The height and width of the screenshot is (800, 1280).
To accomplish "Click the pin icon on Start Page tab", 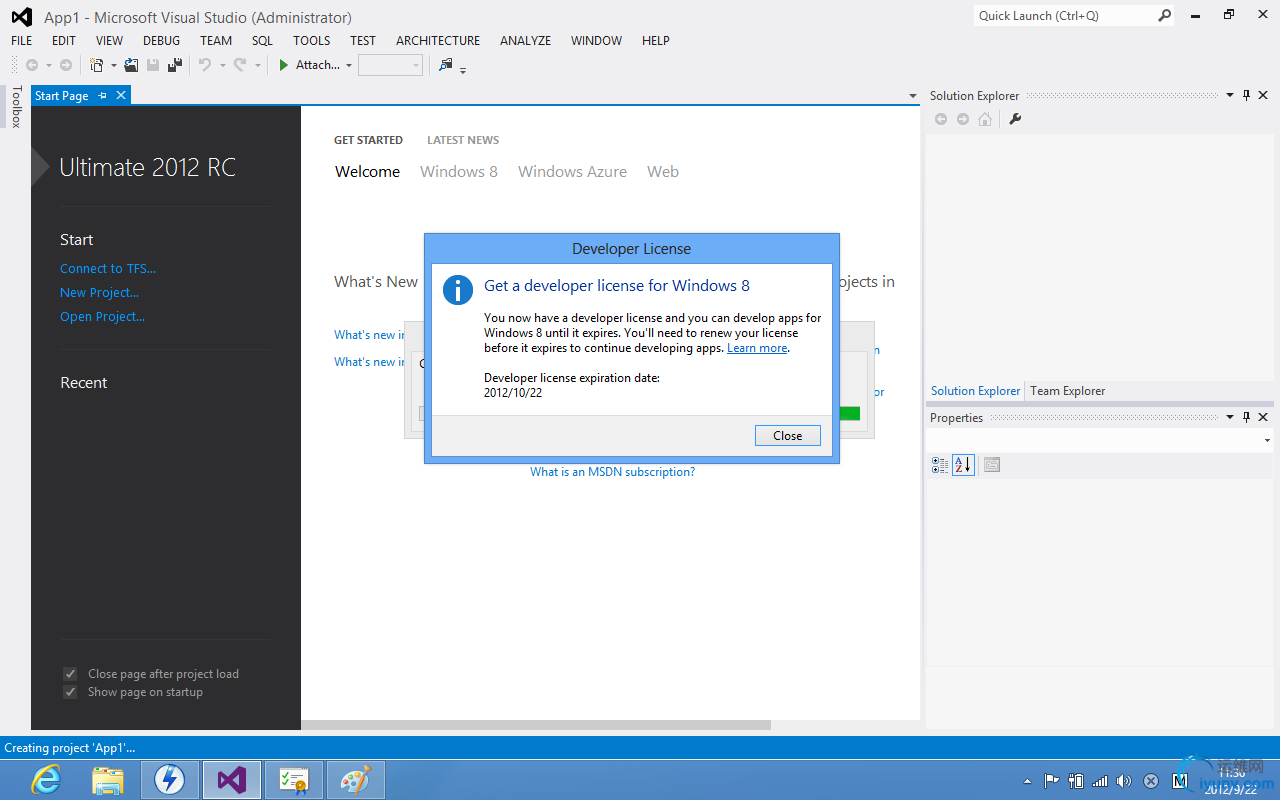I will (x=102, y=95).
